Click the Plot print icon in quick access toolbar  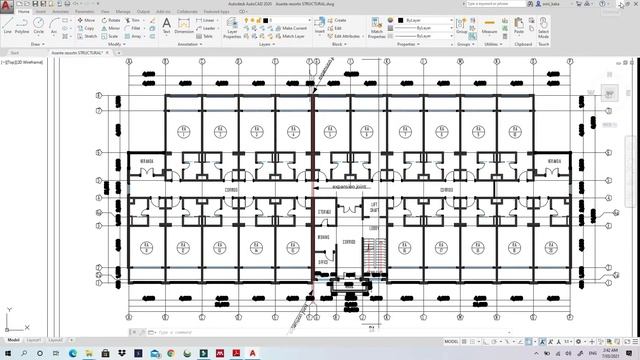[x=67, y=4]
